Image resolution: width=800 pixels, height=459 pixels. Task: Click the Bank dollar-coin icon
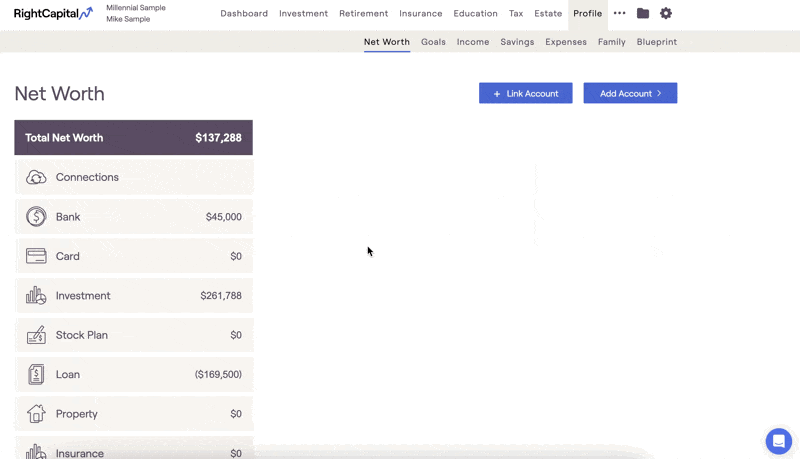coord(36,217)
